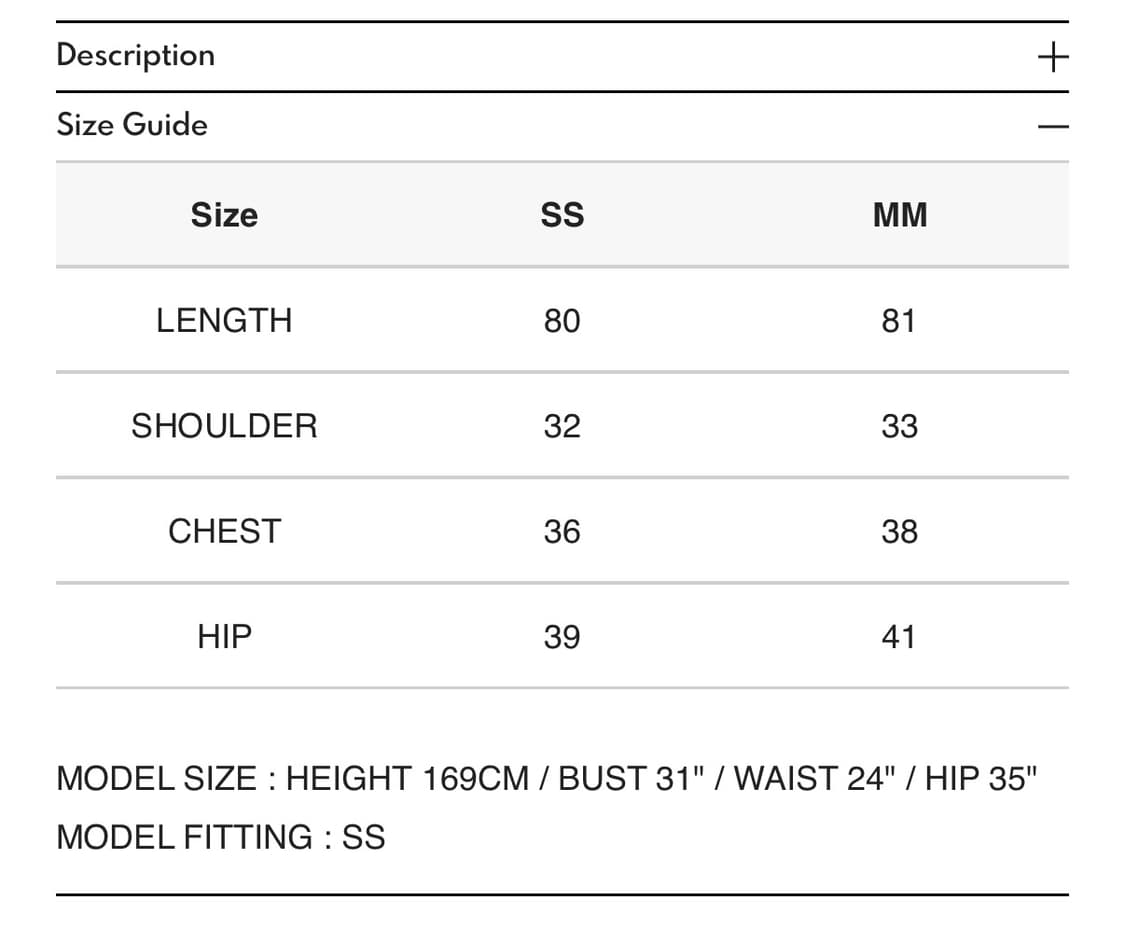Click the SS chest value 36
The width and height of the screenshot is (1125, 926).
coord(562,531)
